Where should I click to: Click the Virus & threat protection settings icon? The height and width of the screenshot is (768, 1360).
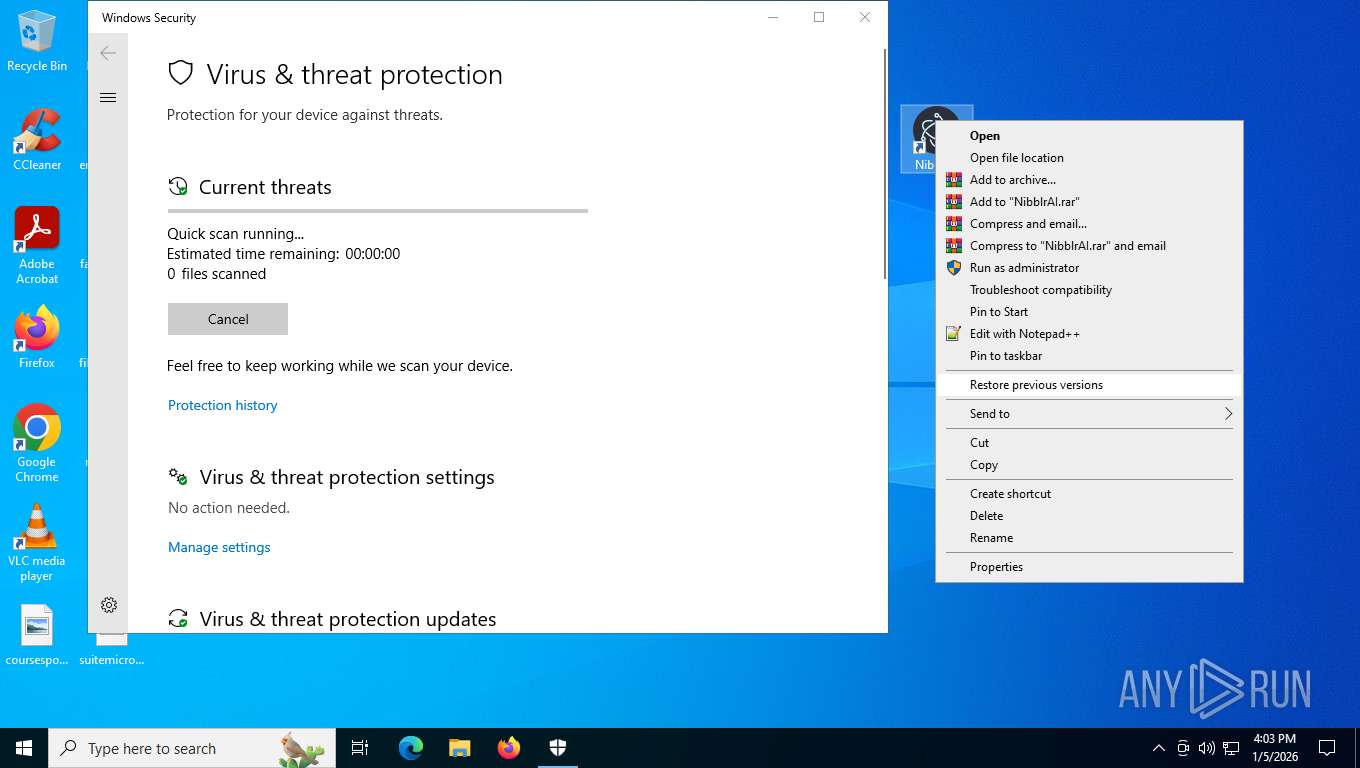(178, 477)
